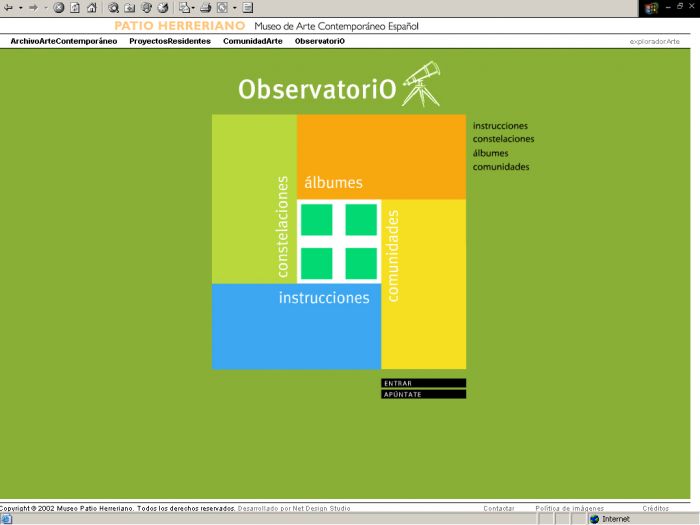Expand the Edit icon dropdown arrow

click(x=234, y=8)
